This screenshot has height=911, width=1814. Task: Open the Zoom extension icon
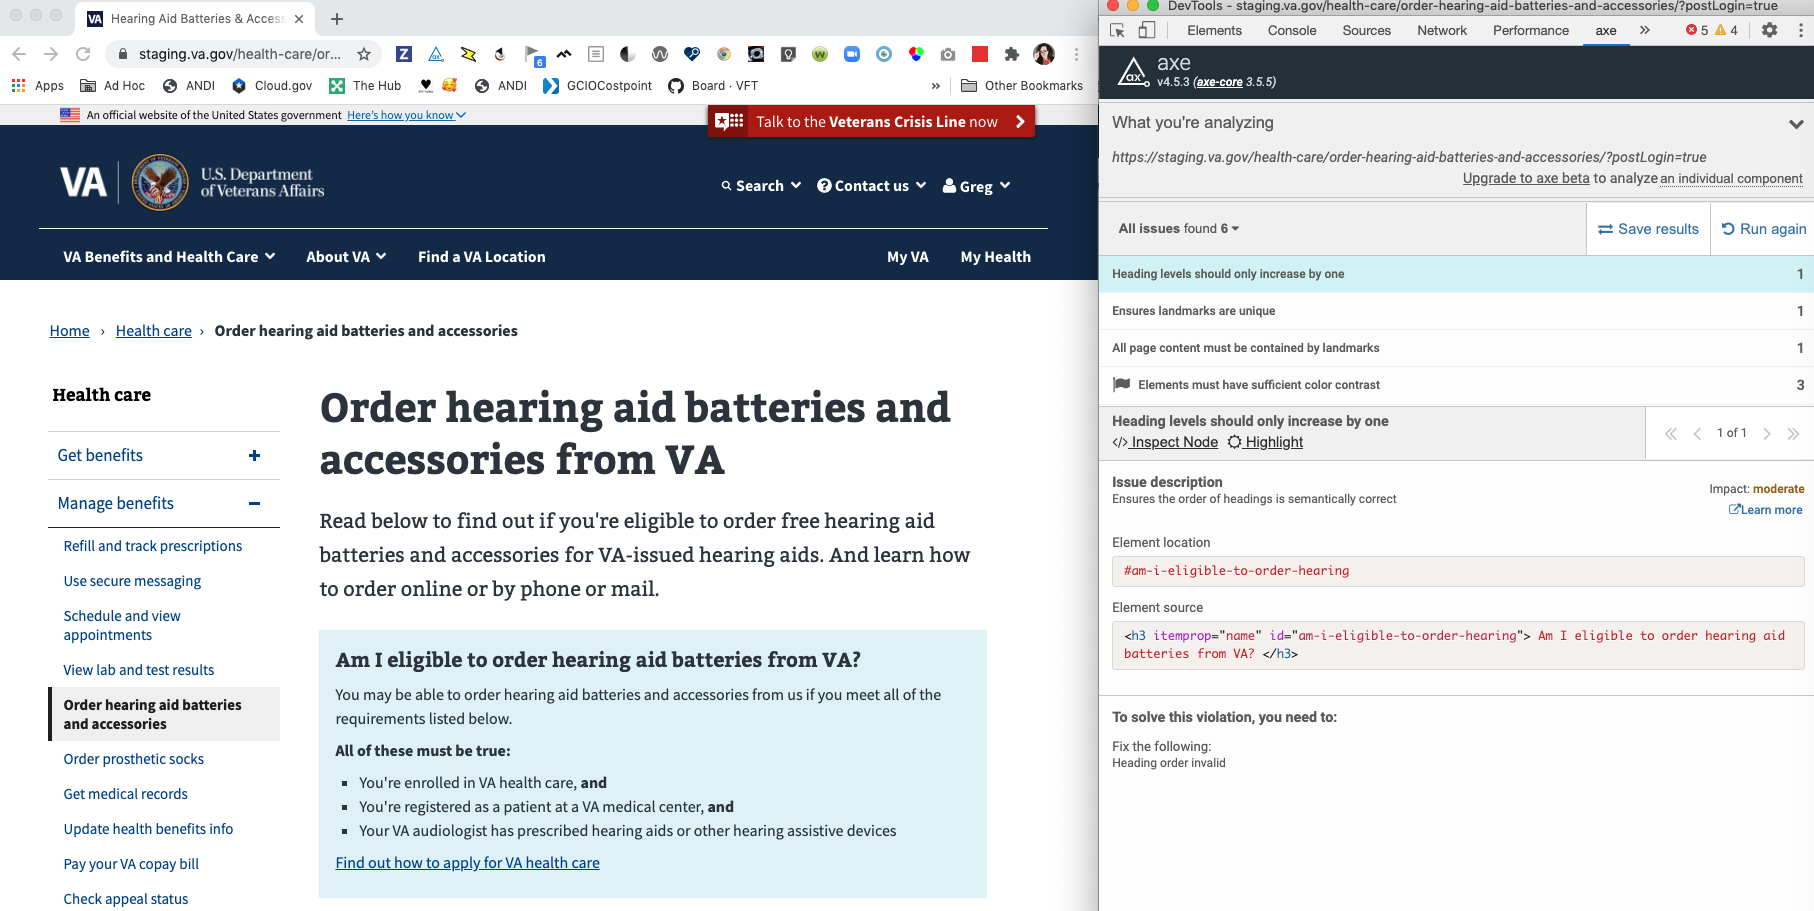click(852, 54)
